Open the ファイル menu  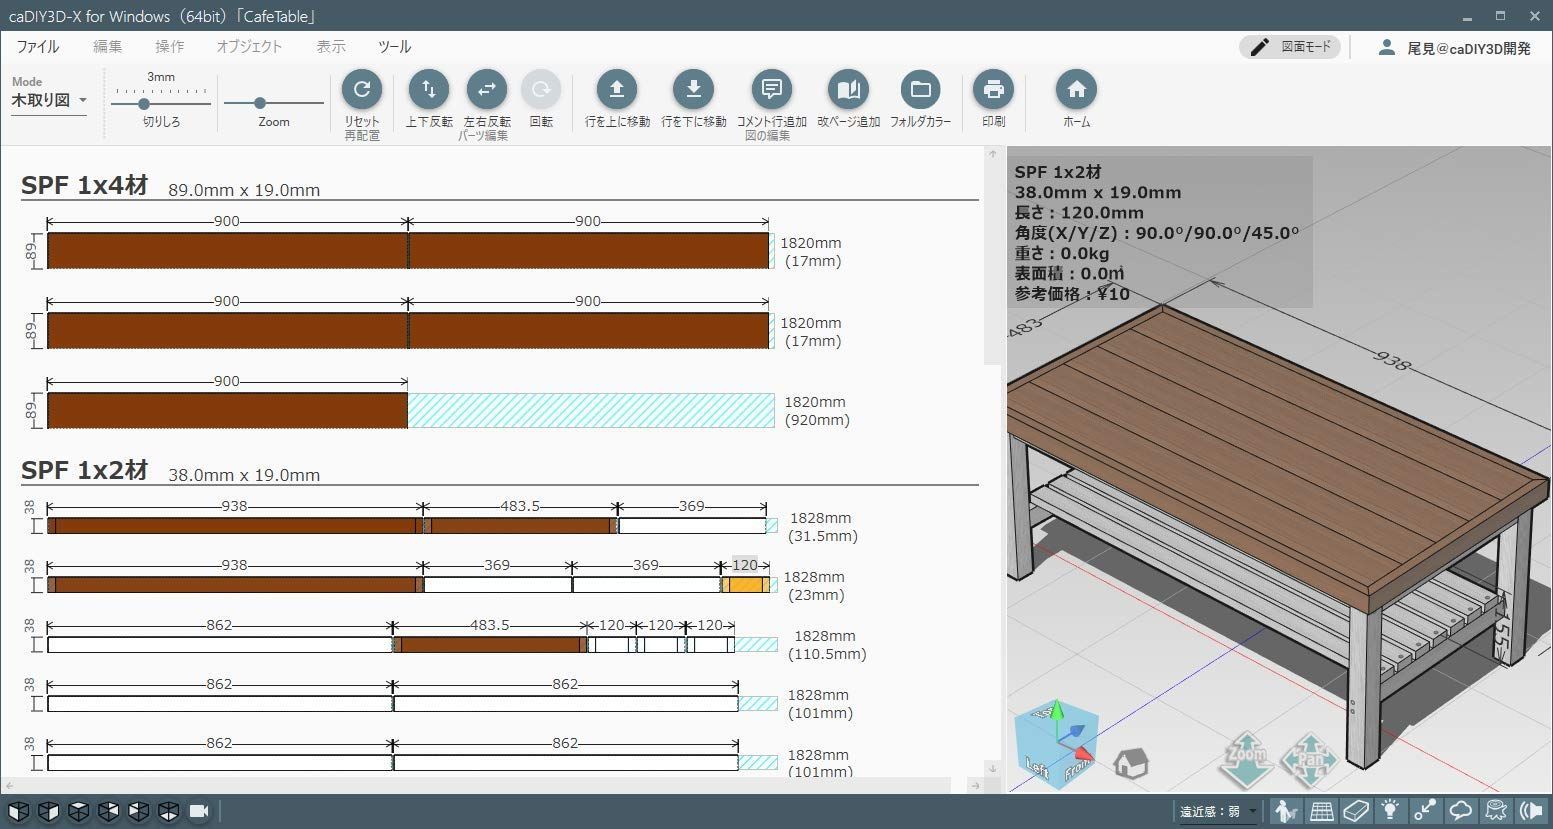pyautogui.click(x=37, y=46)
